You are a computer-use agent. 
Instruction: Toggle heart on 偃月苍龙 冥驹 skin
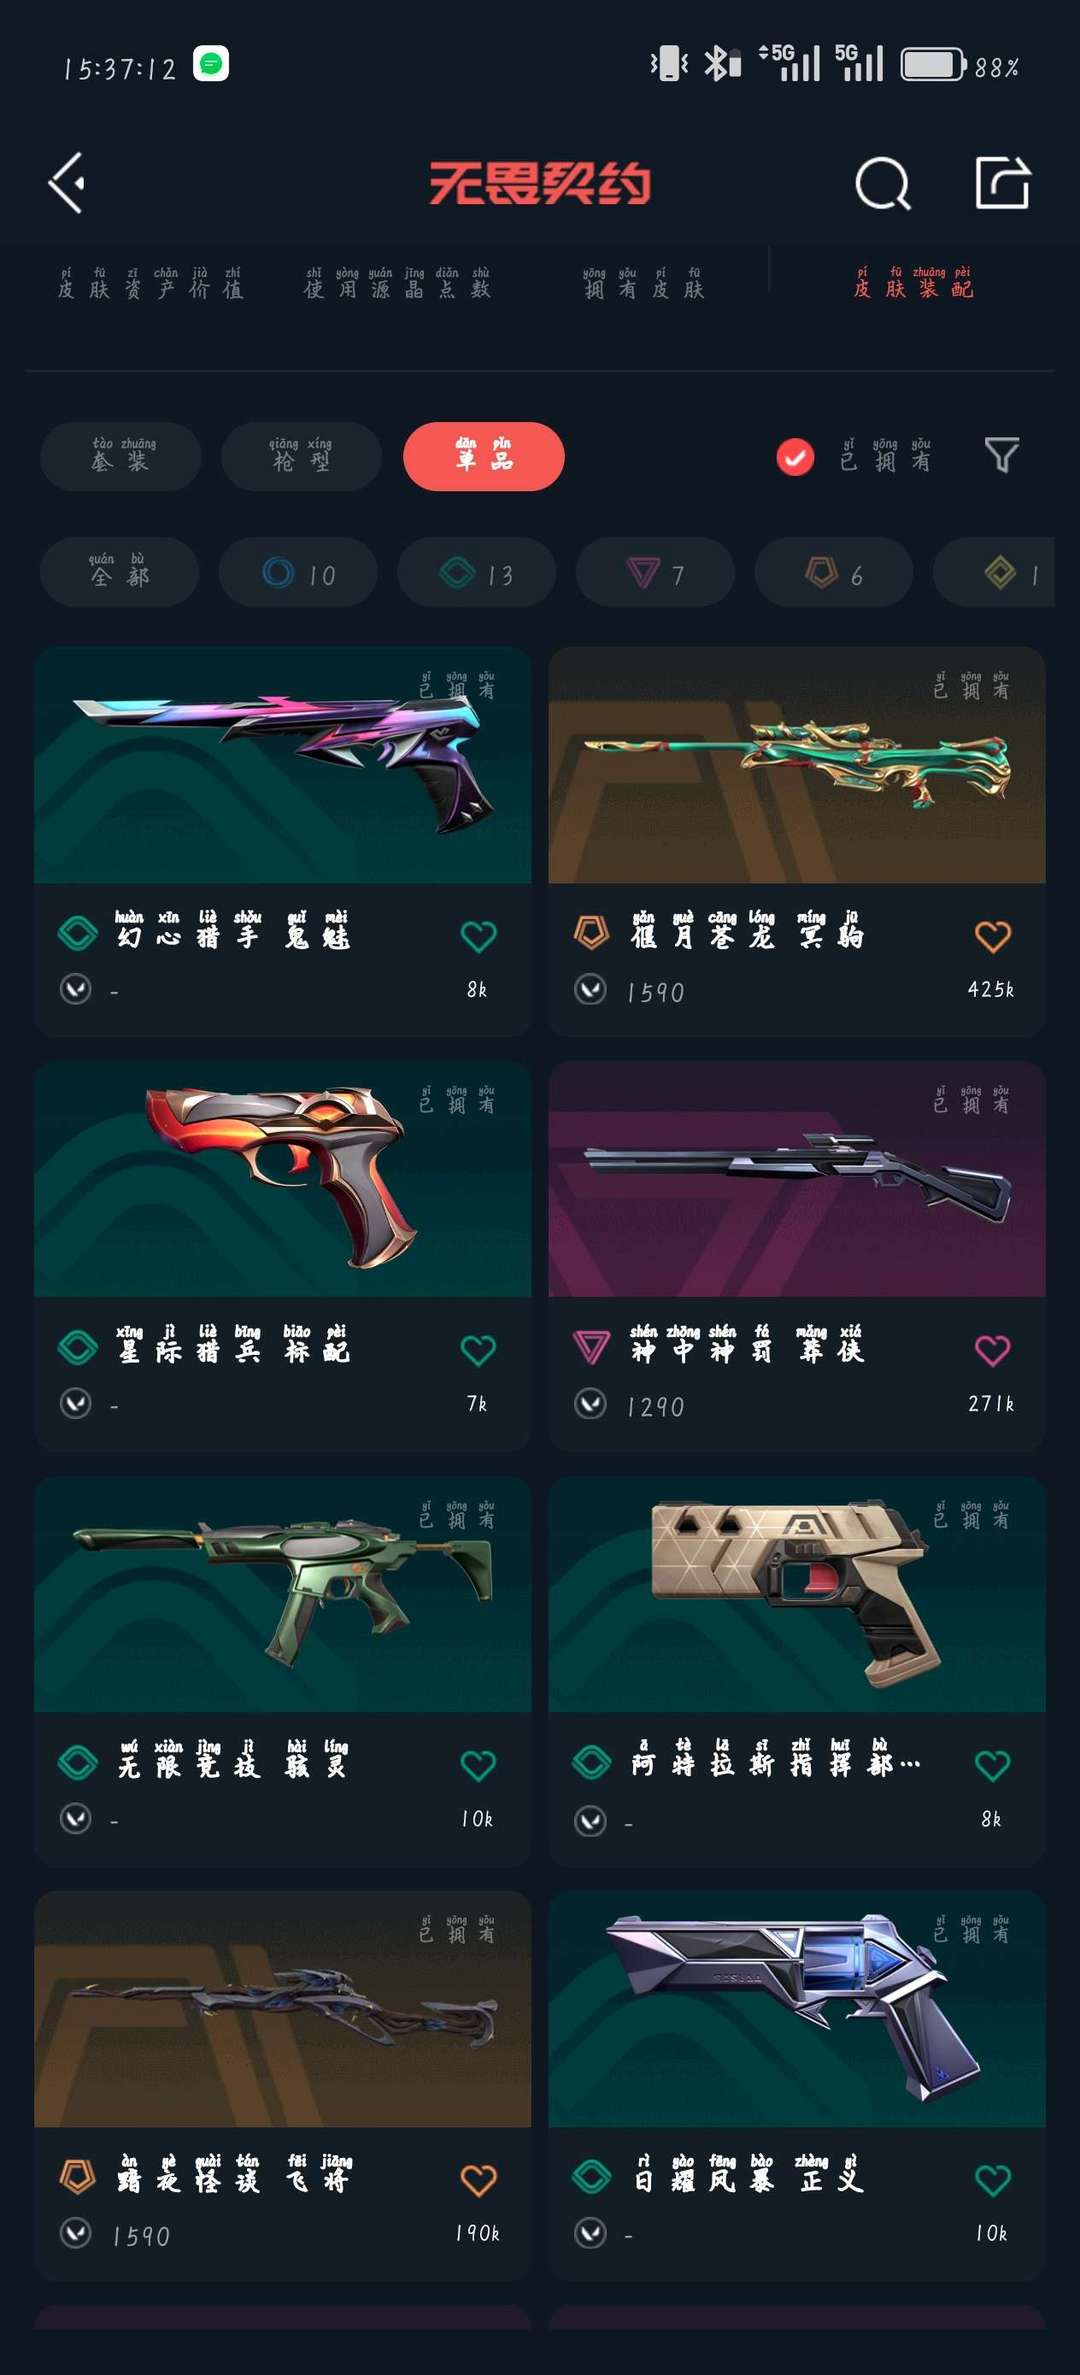click(x=992, y=936)
